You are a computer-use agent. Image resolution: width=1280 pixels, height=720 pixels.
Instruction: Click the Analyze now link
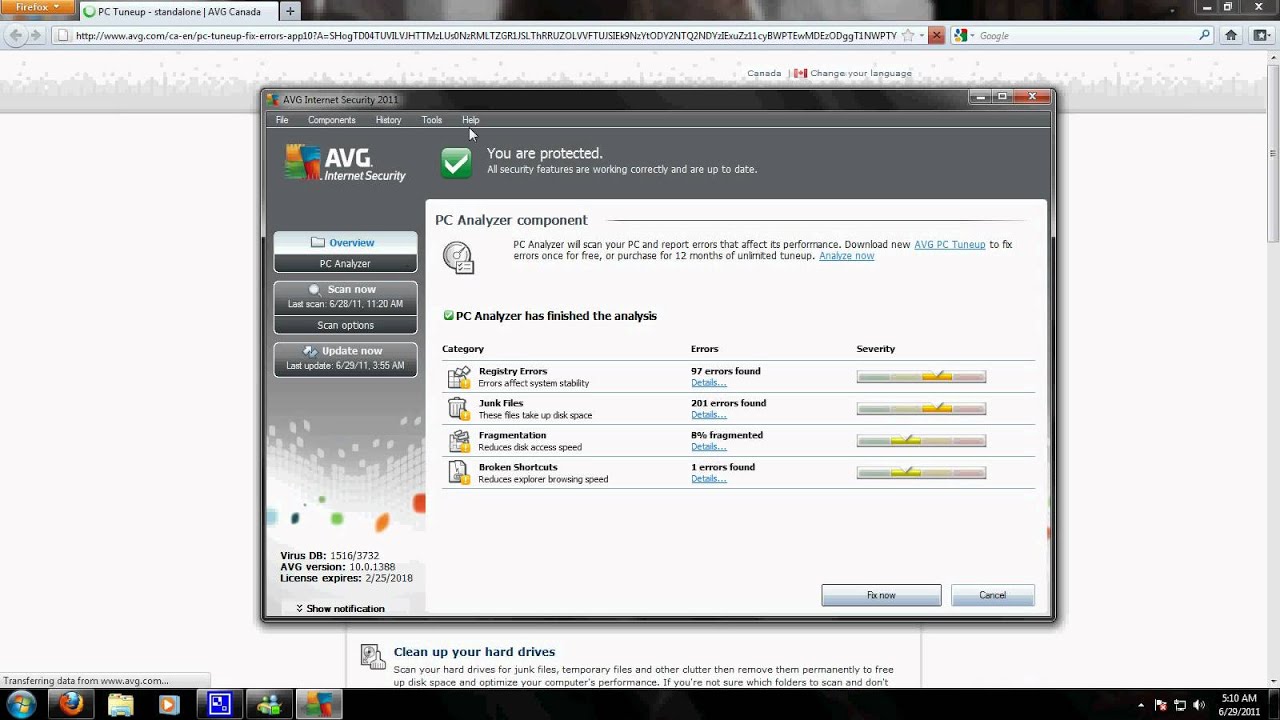point(846,256)
